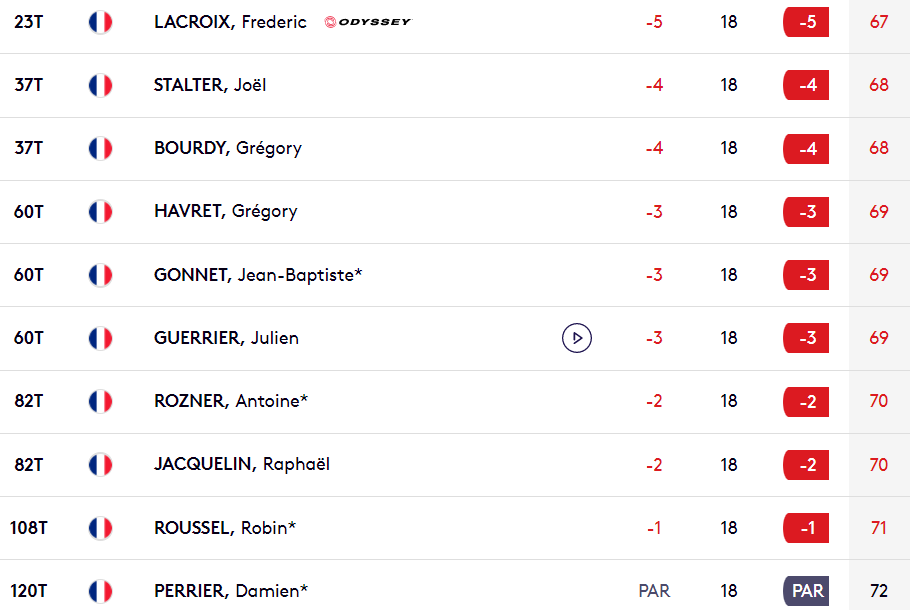The width and height of the screenshot is (910, 610).
Task: Click French flag beside Perrier, Damien
Action: coord(100,591)
